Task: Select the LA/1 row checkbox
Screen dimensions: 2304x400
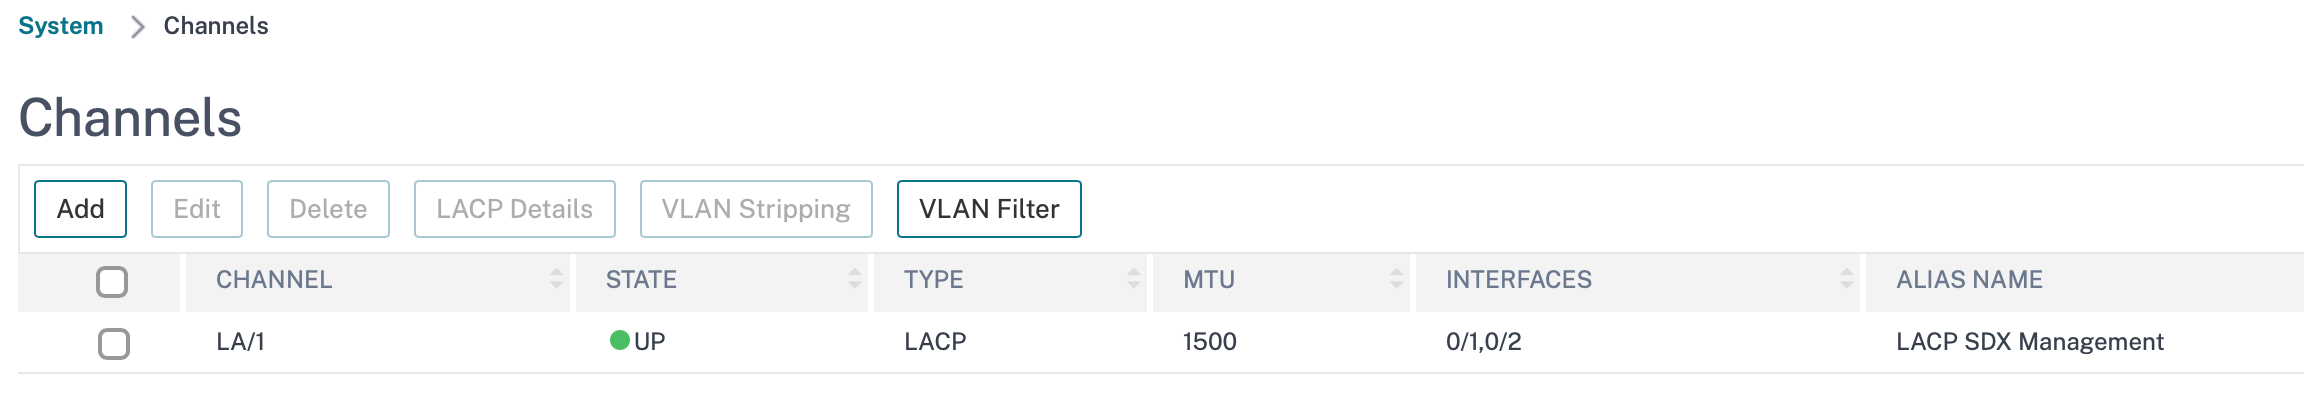Action: pos(113,343)
